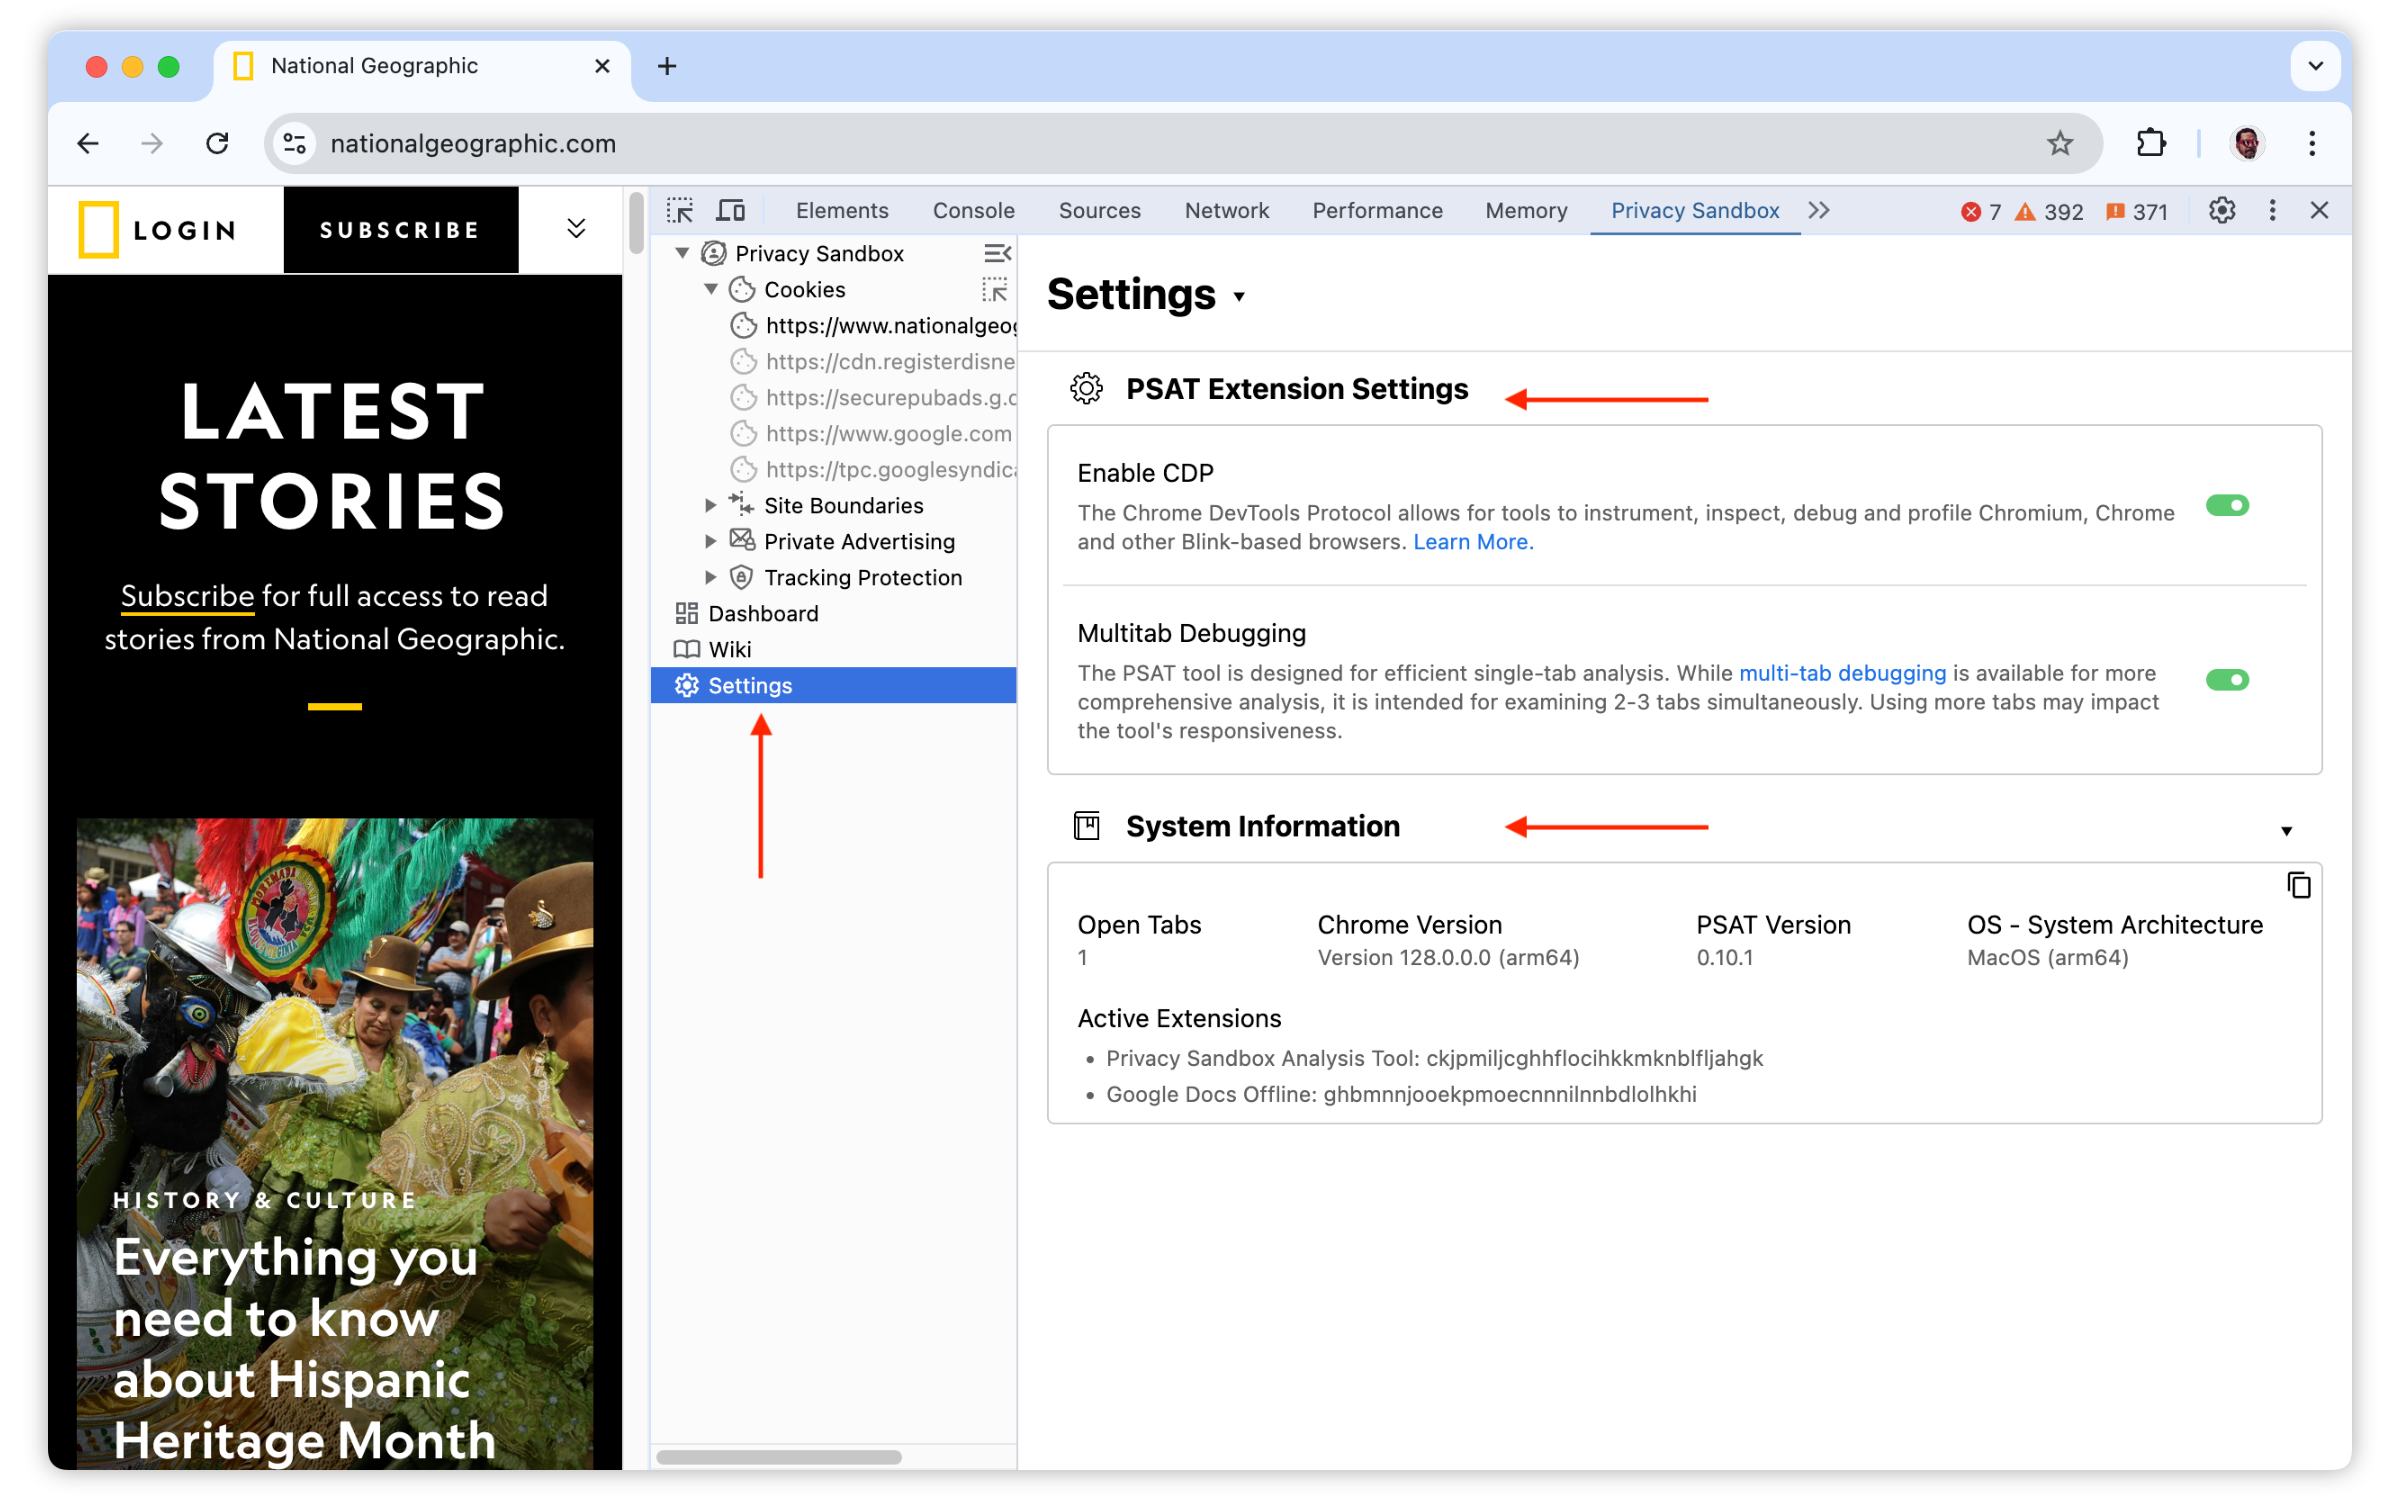Open the Learn More link
Screen dimensions: 2400x1500
pyautogui.click(x=1473, y=541)
